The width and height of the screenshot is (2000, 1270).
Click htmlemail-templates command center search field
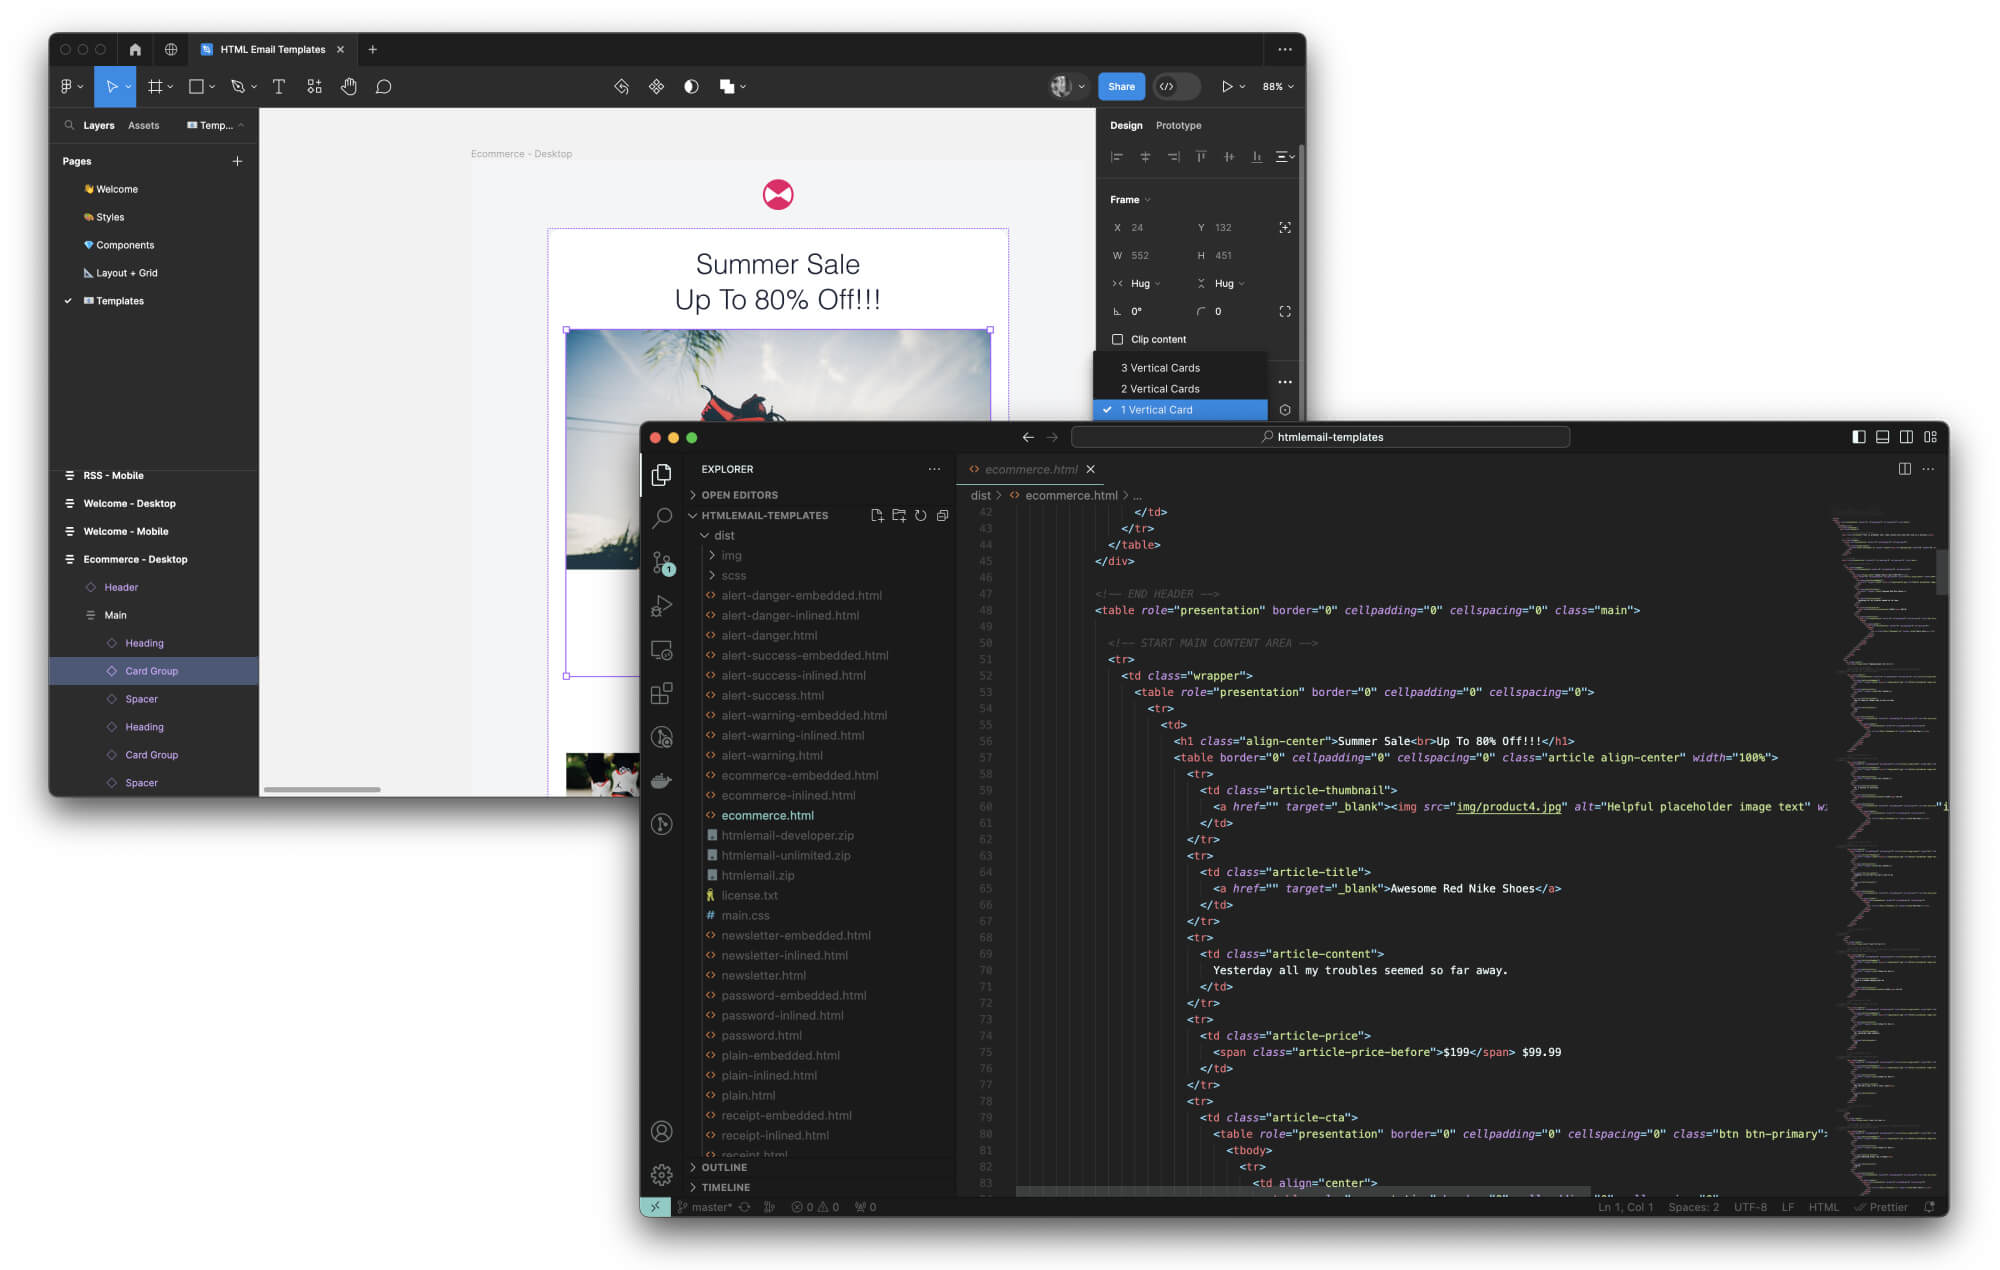click(1320, 437)
